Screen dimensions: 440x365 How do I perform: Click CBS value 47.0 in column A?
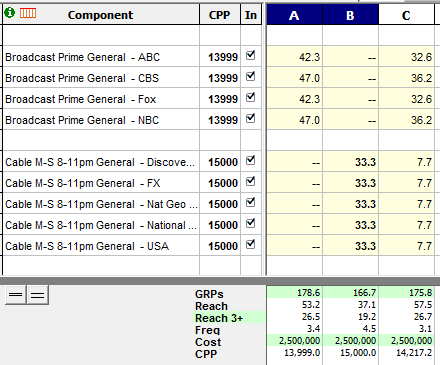pyautogui.click(x=294, y=78)
